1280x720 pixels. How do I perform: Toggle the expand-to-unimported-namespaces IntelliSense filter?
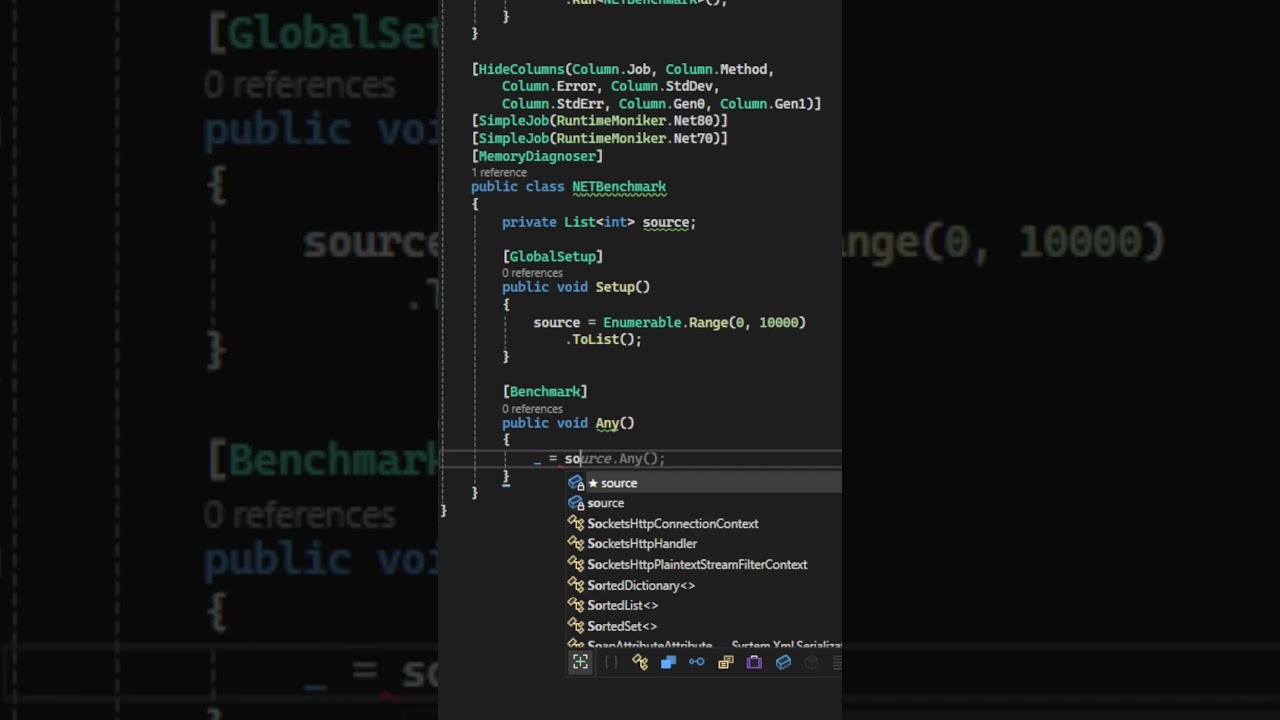[581, 662]
